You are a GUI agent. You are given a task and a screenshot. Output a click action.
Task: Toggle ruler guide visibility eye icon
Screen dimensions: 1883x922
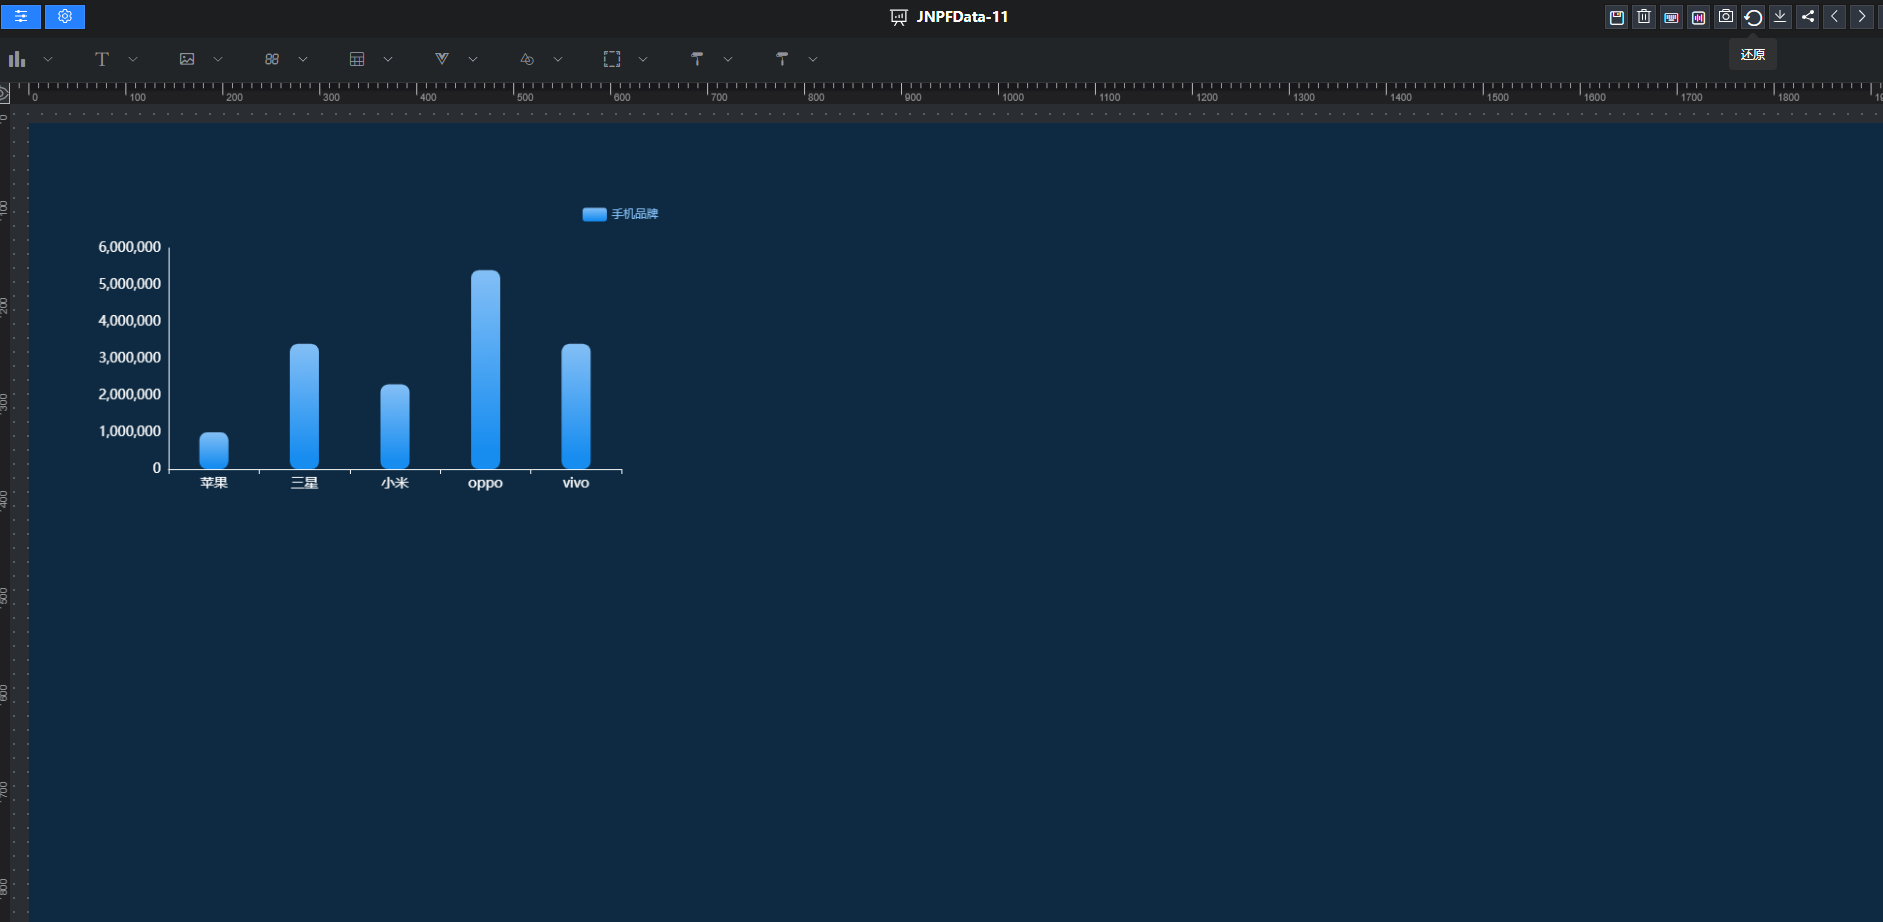coord(4,94)
